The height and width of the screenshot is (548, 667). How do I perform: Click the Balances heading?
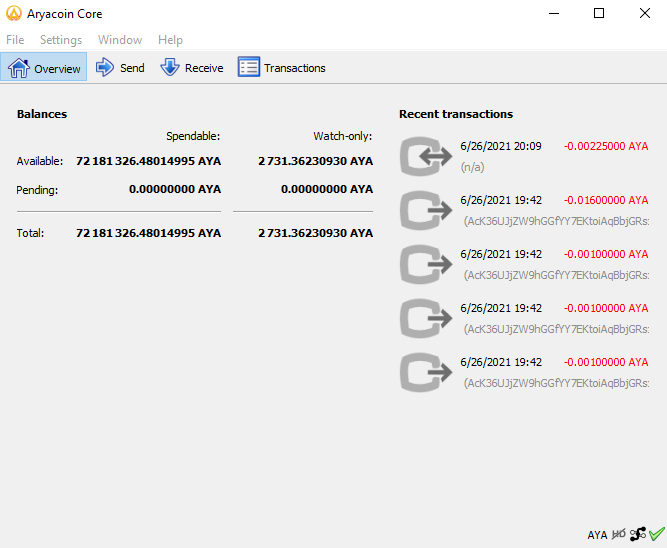pos(42,114)
